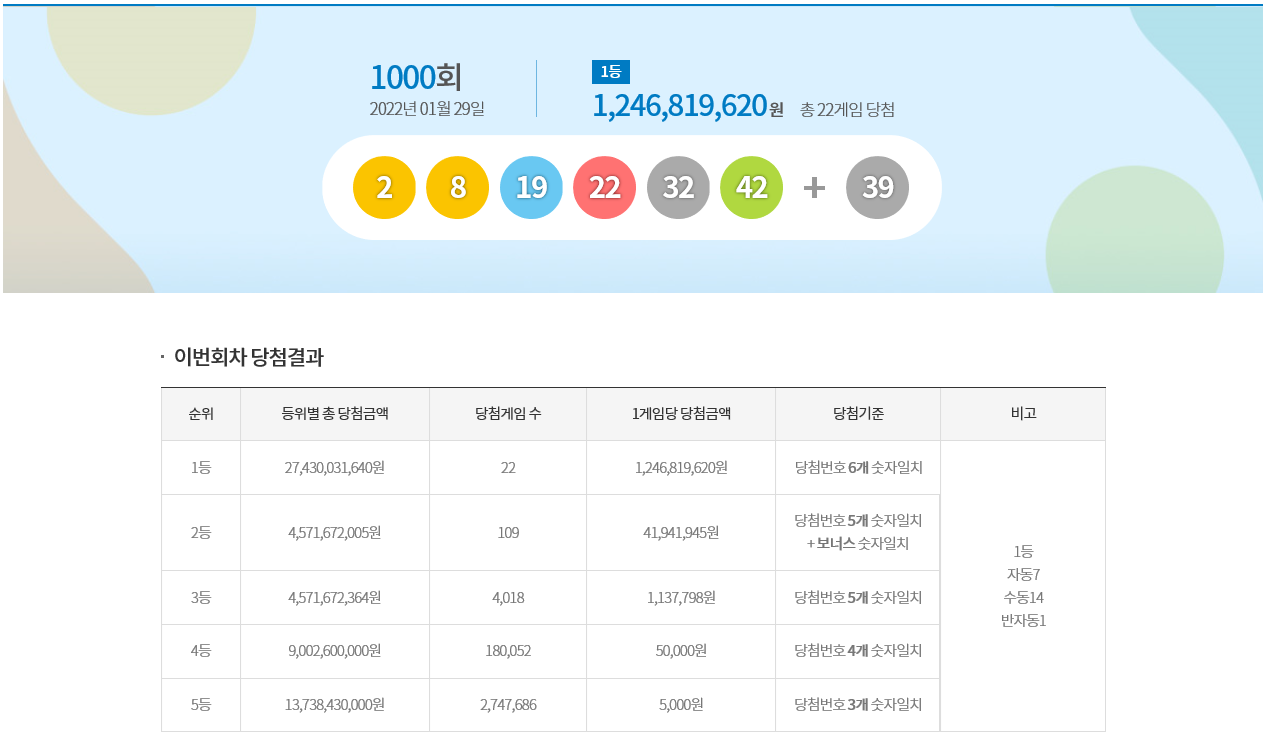Click the yellow number 2 lottery ball
The image size is (1267, 742).
[x=385, y=187]
